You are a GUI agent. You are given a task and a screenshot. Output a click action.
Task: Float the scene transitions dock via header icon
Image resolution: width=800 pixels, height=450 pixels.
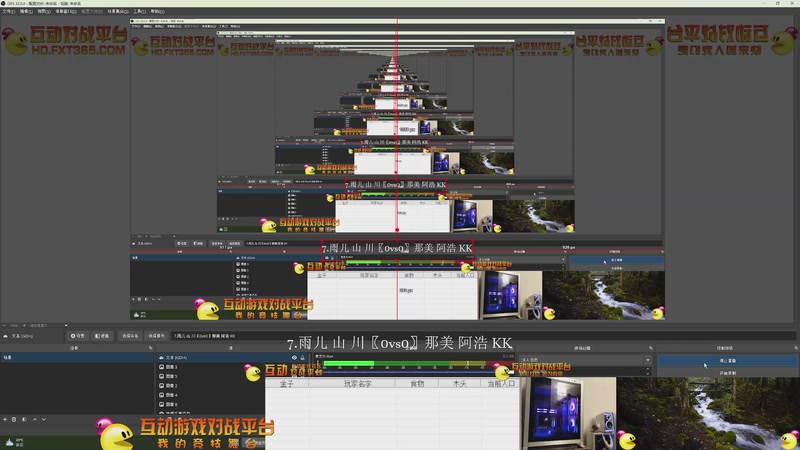[651, 348]
